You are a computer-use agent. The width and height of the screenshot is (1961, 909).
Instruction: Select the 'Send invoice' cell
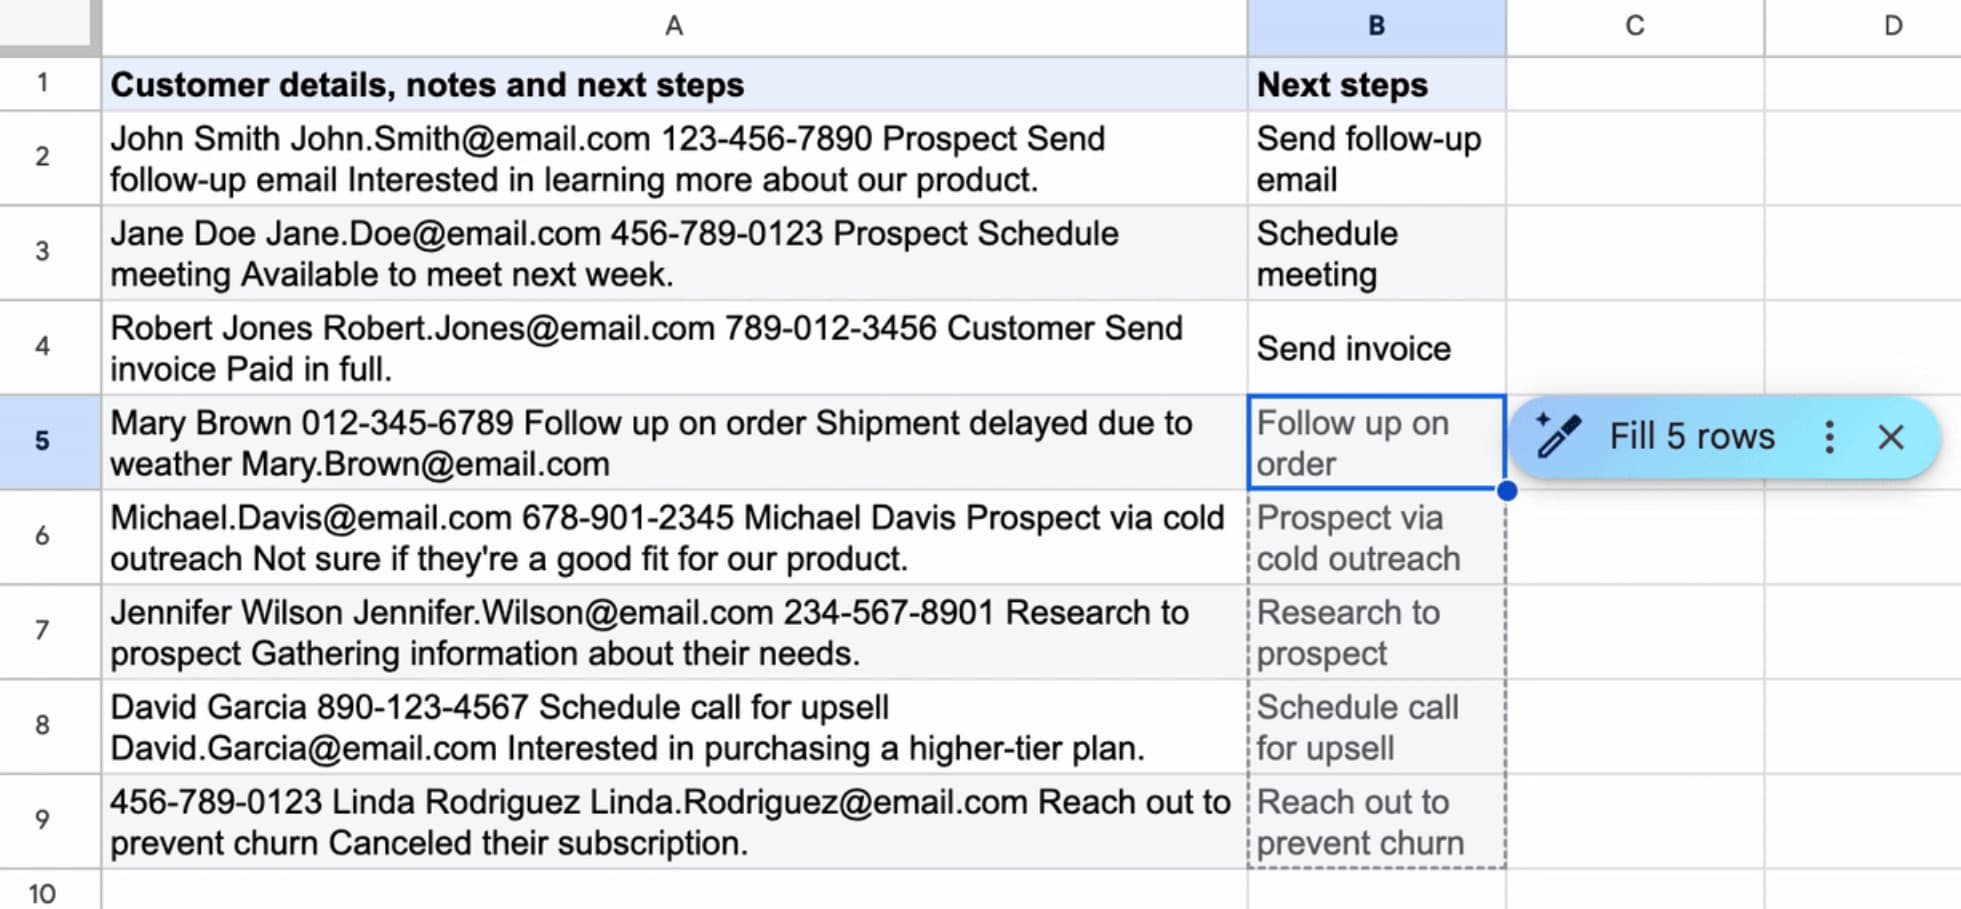pos(1376,348)
